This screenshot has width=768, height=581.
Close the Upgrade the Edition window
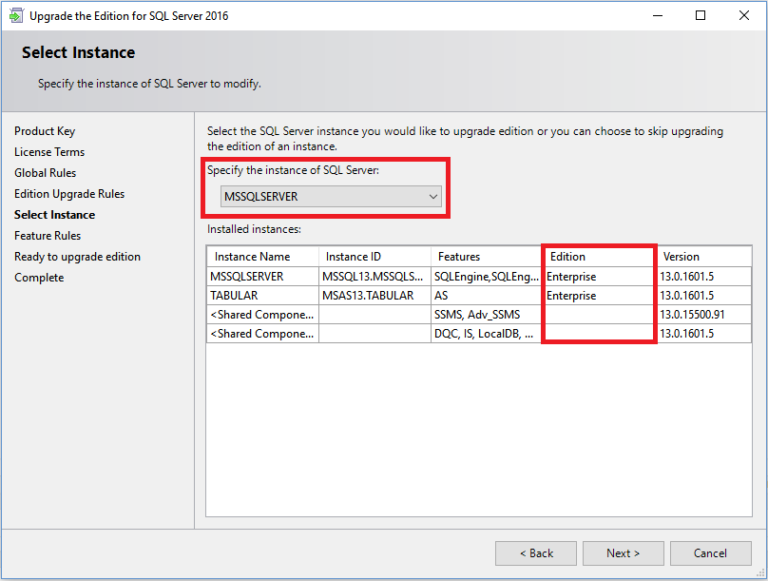pyautogui.click(x=744, y=16)
